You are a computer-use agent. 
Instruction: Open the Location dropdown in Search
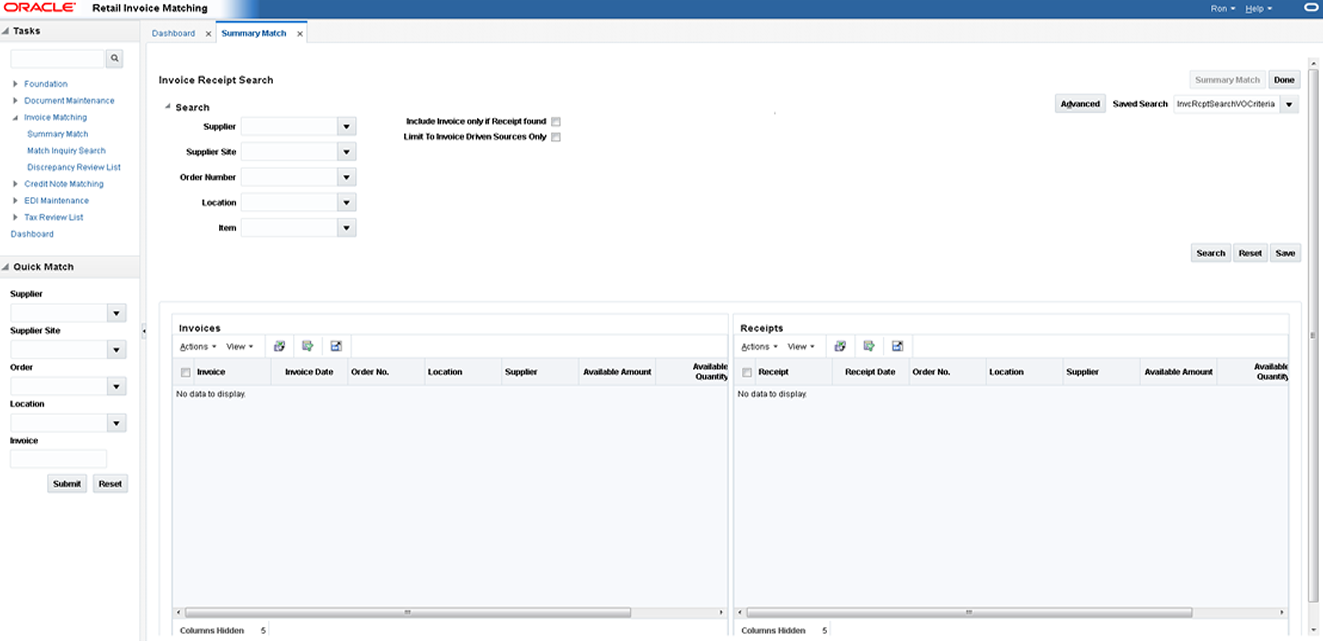point(346,202)
